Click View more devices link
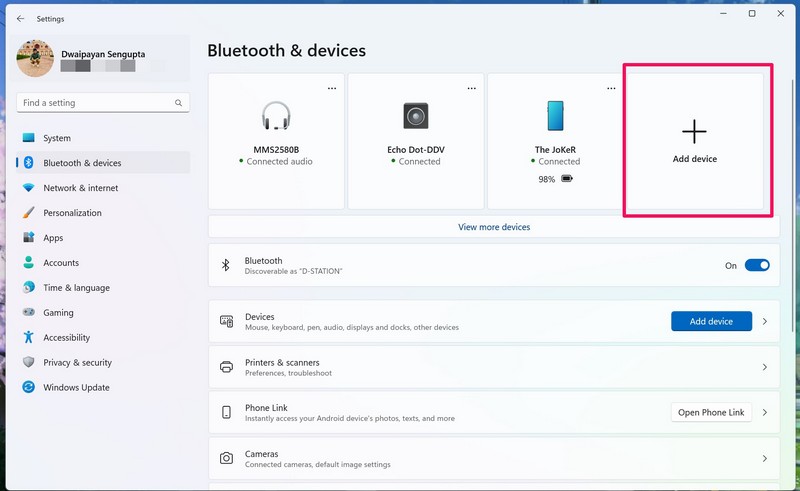This screenshot has width=800, height=491. 494,227
